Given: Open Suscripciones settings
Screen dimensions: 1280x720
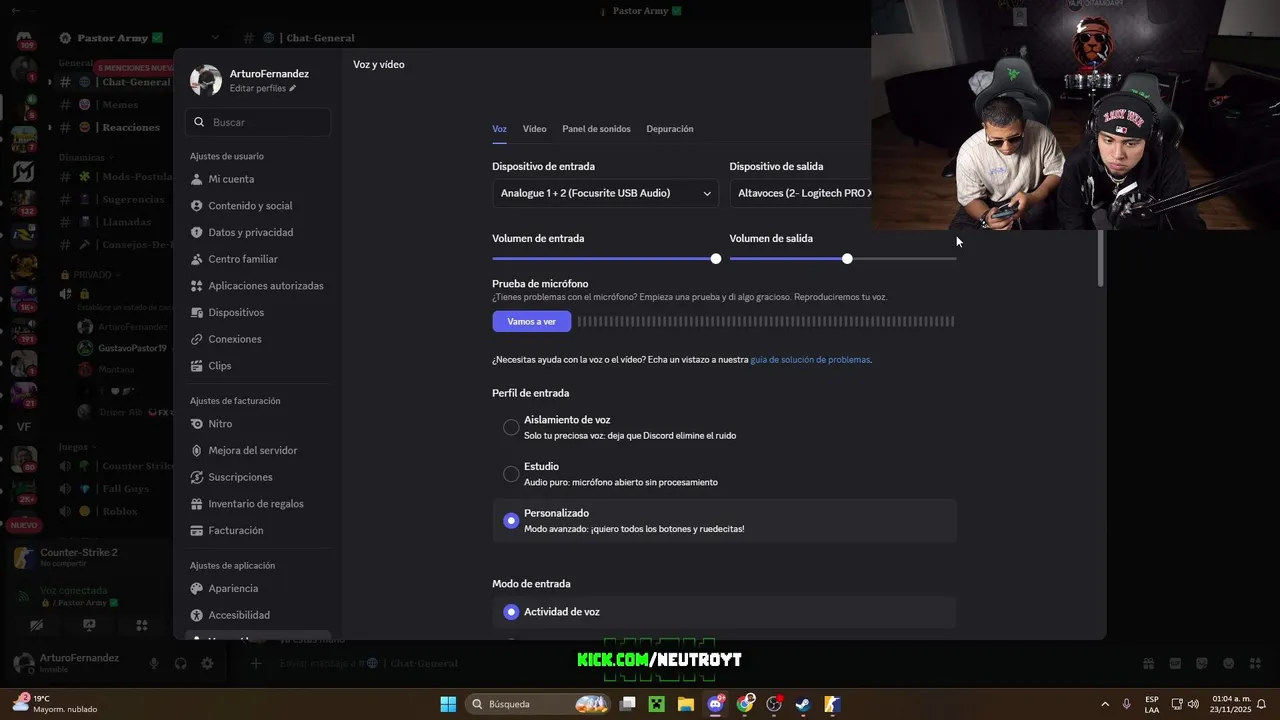Looking at the screenshot, I should pyautogui.click(x=257, y=477).
